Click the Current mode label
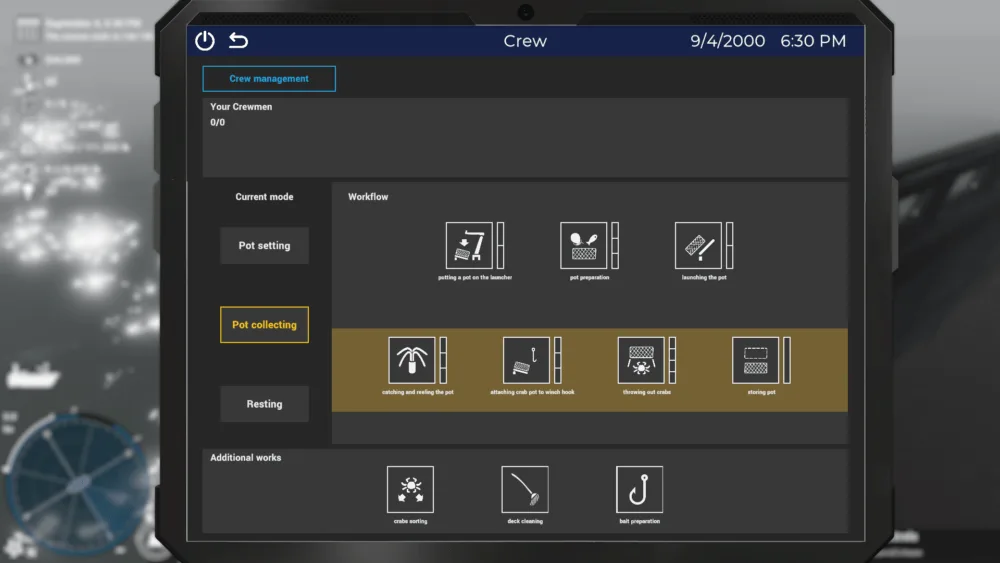 pyautogui.click(x=265, y=197)
